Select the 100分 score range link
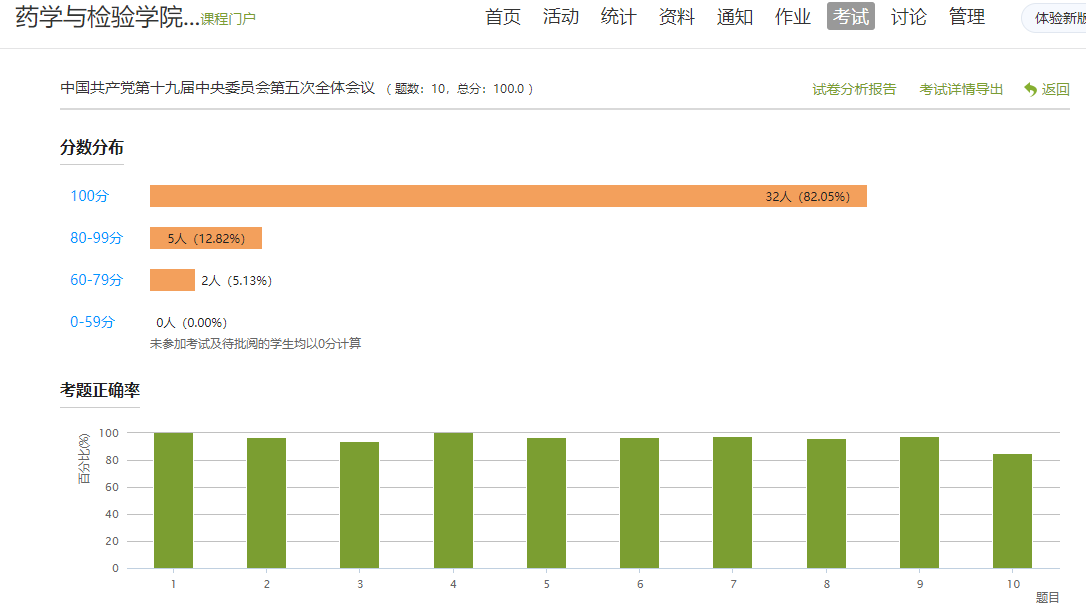 (90, 196)
